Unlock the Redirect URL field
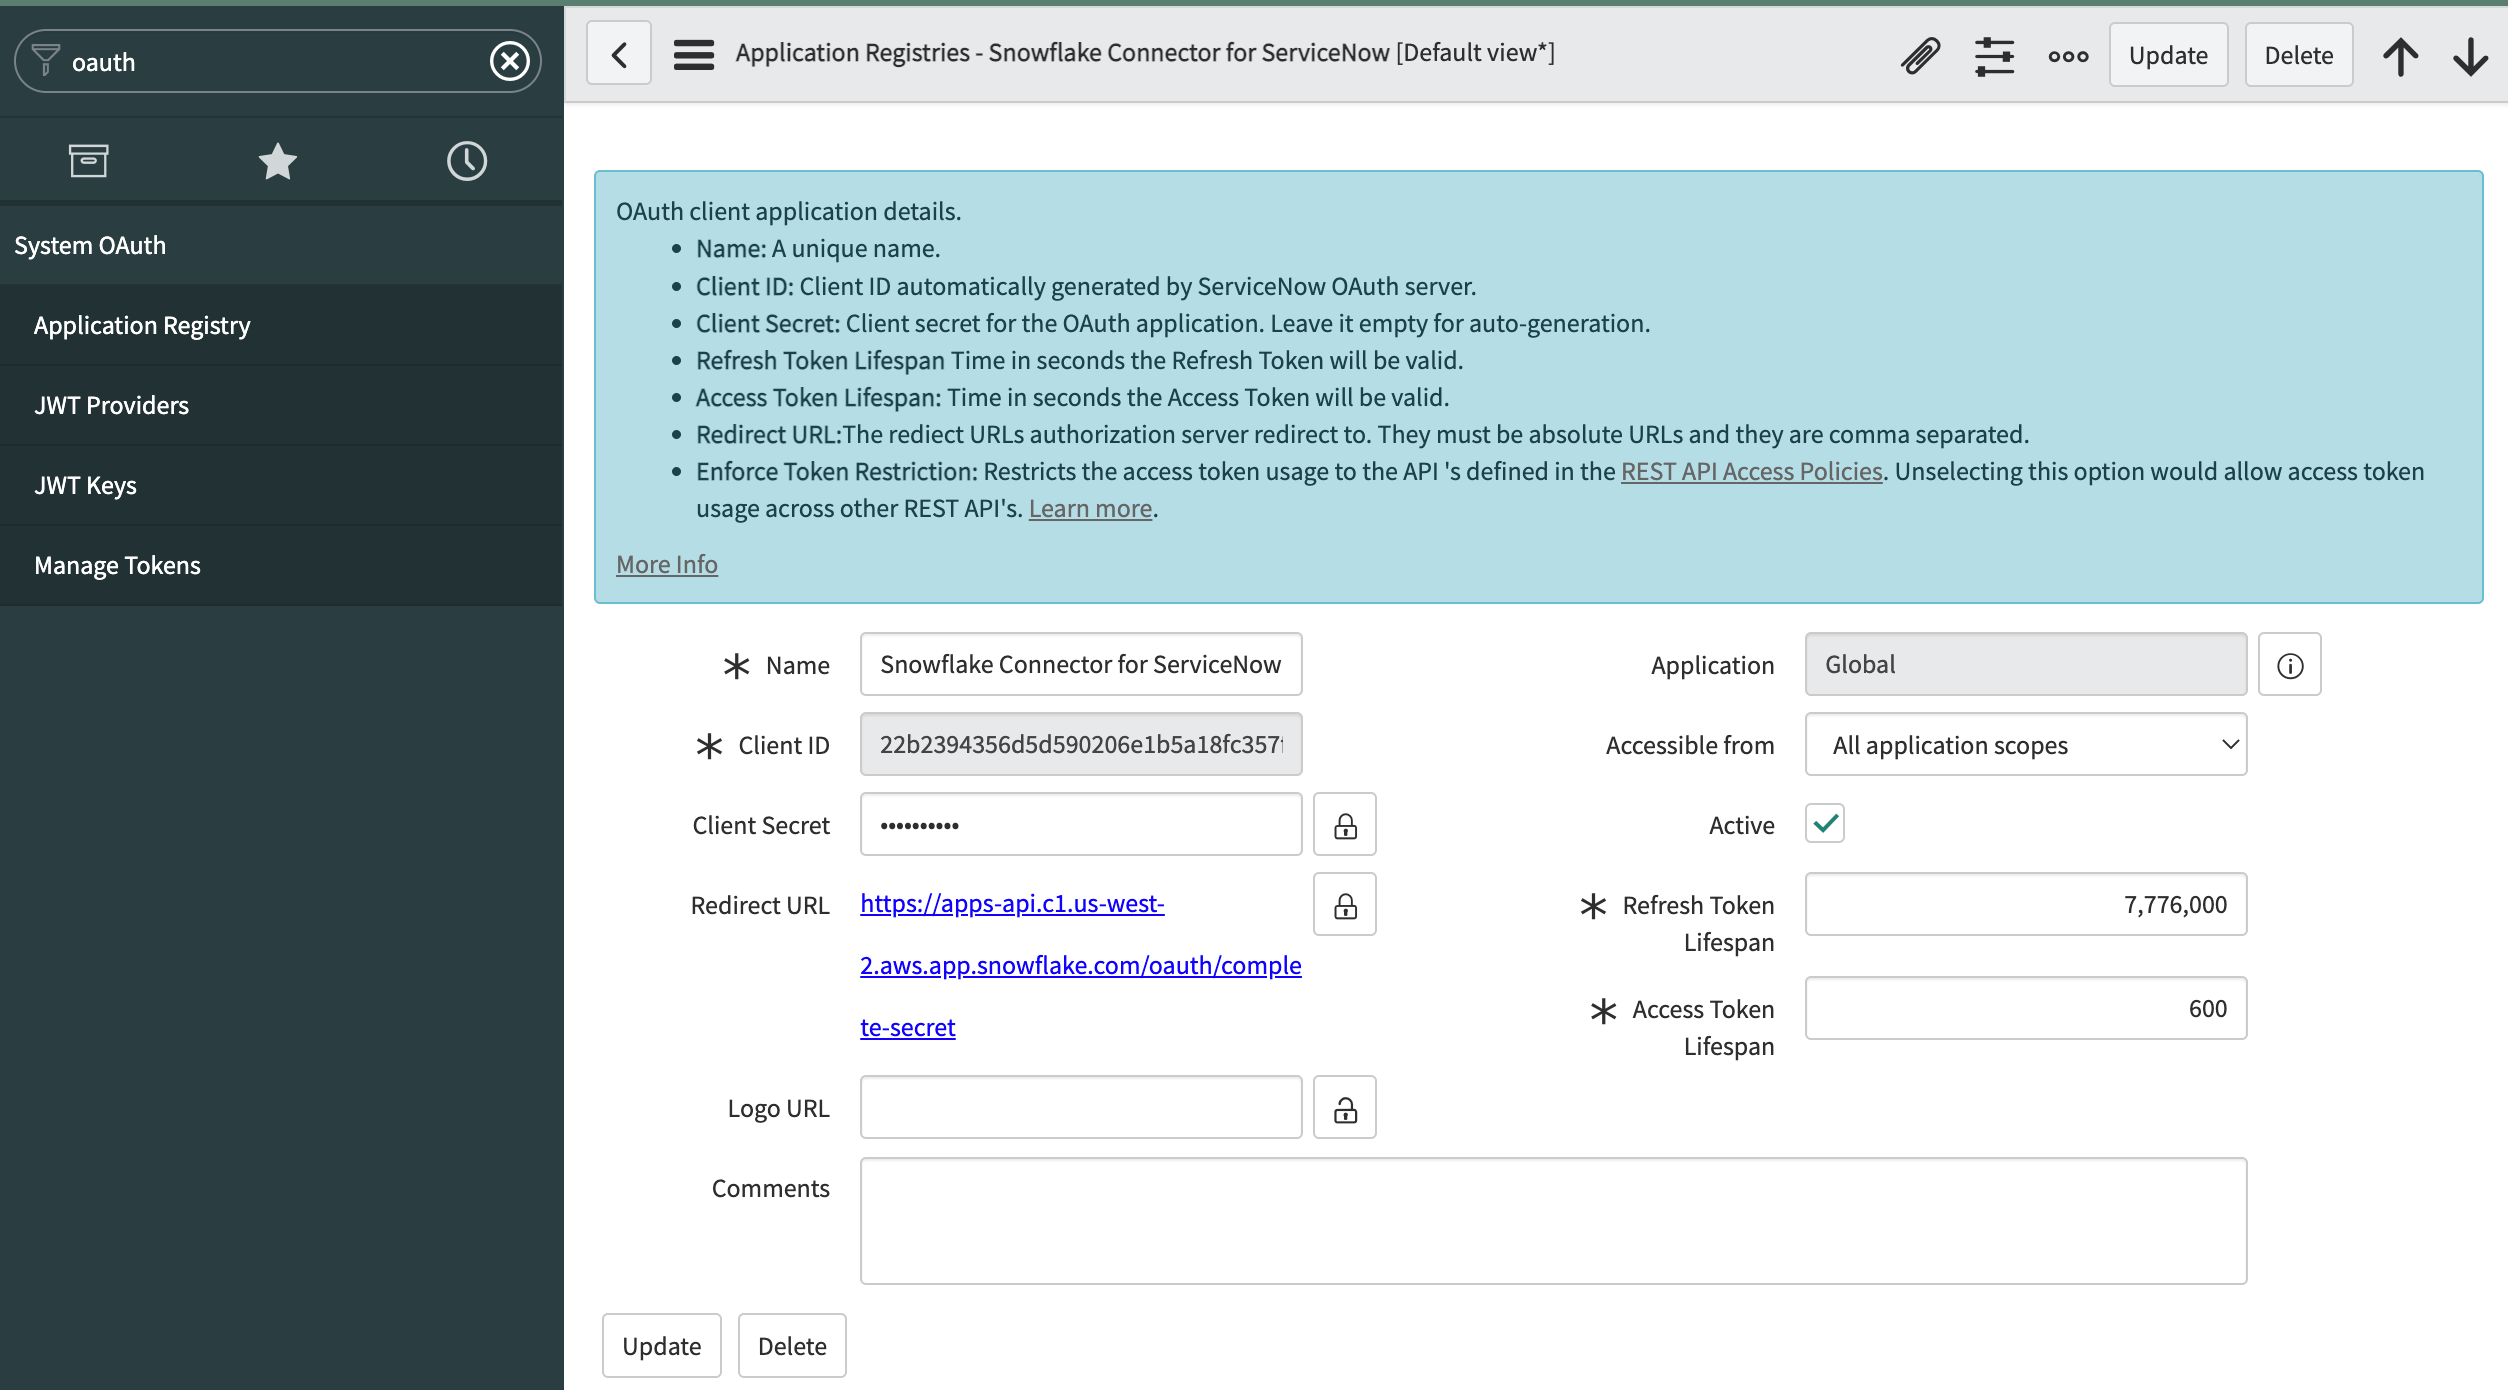Viewport: 2508px width, 1390px height. pyautogui.click(x=1345, y=904)
